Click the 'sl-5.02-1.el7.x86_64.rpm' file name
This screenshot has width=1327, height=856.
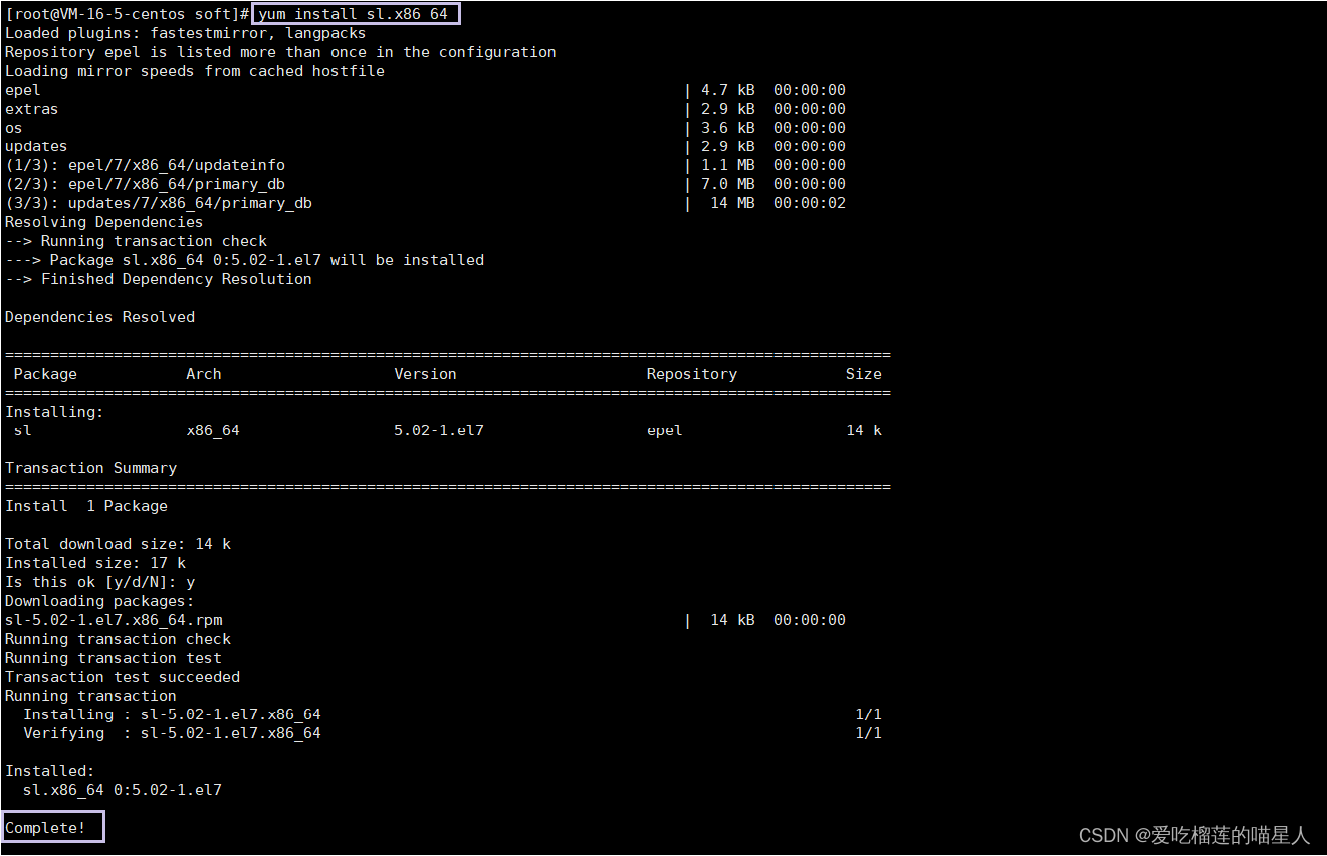click(113, 620)
